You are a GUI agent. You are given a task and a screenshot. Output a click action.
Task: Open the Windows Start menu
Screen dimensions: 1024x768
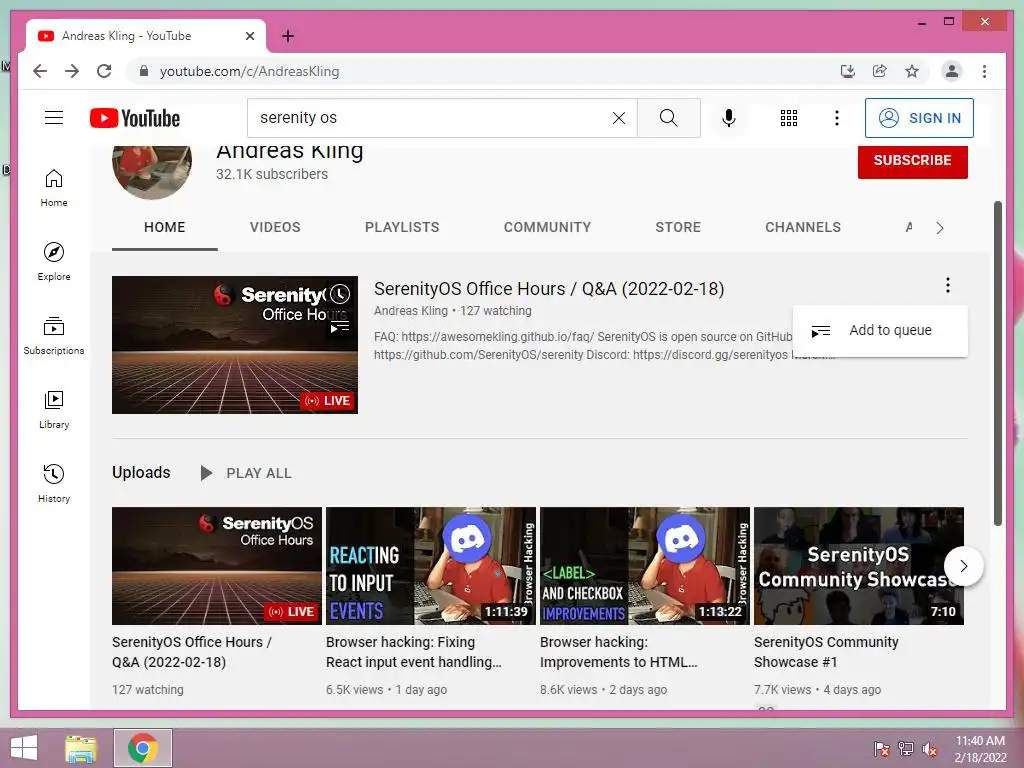[x=24, y=748]
